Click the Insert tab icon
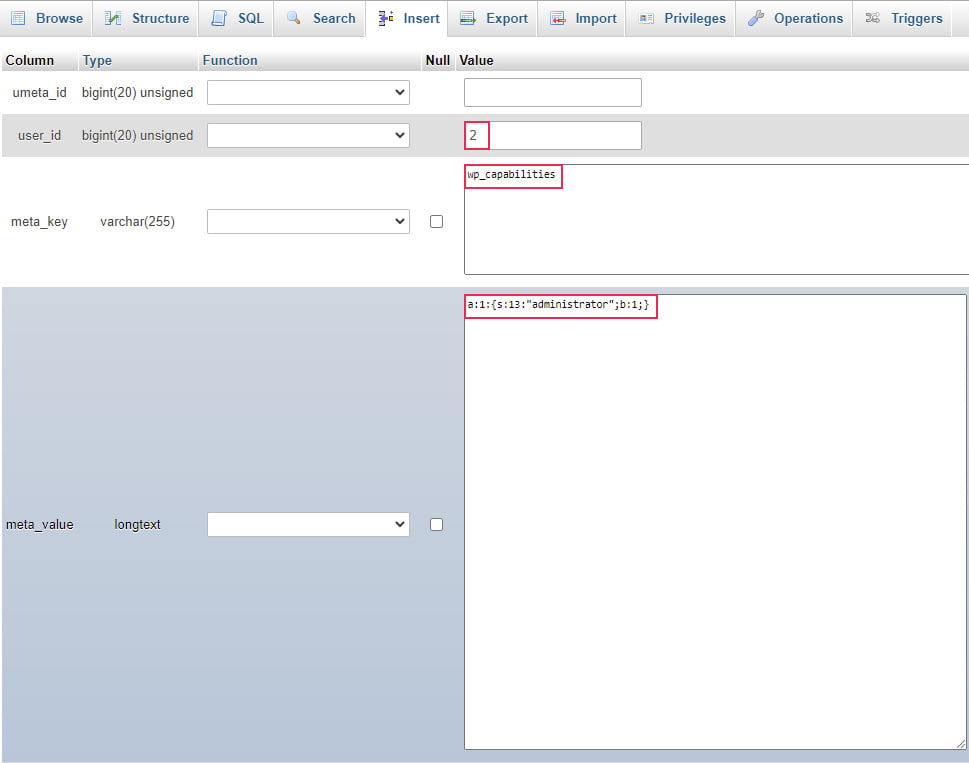 coord(386,18)
